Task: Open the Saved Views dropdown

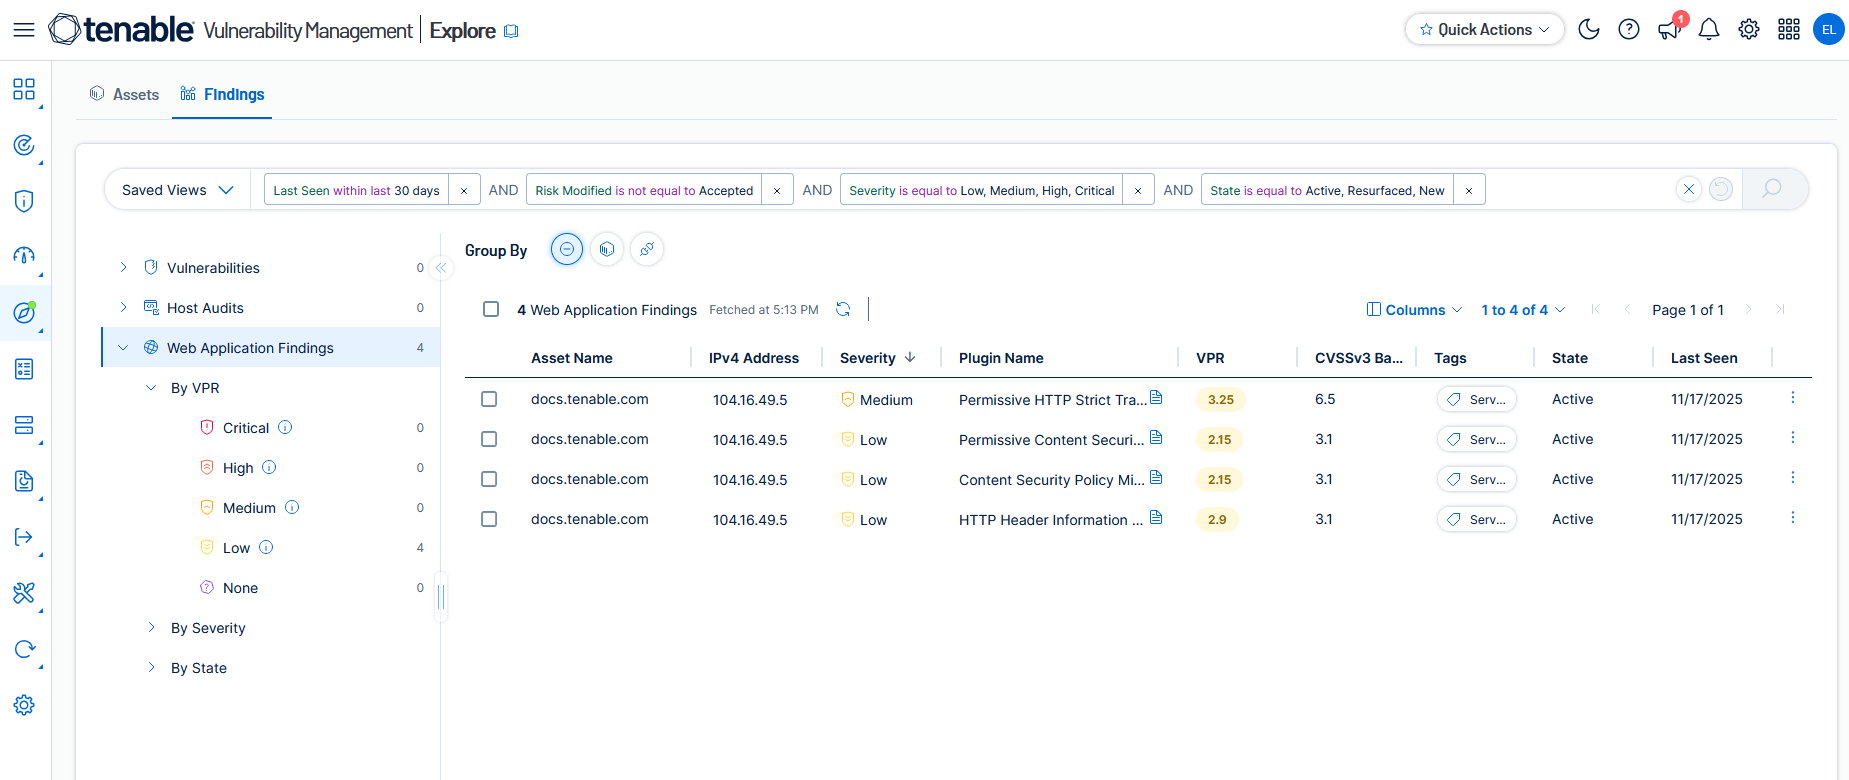Action: point(177,190)
